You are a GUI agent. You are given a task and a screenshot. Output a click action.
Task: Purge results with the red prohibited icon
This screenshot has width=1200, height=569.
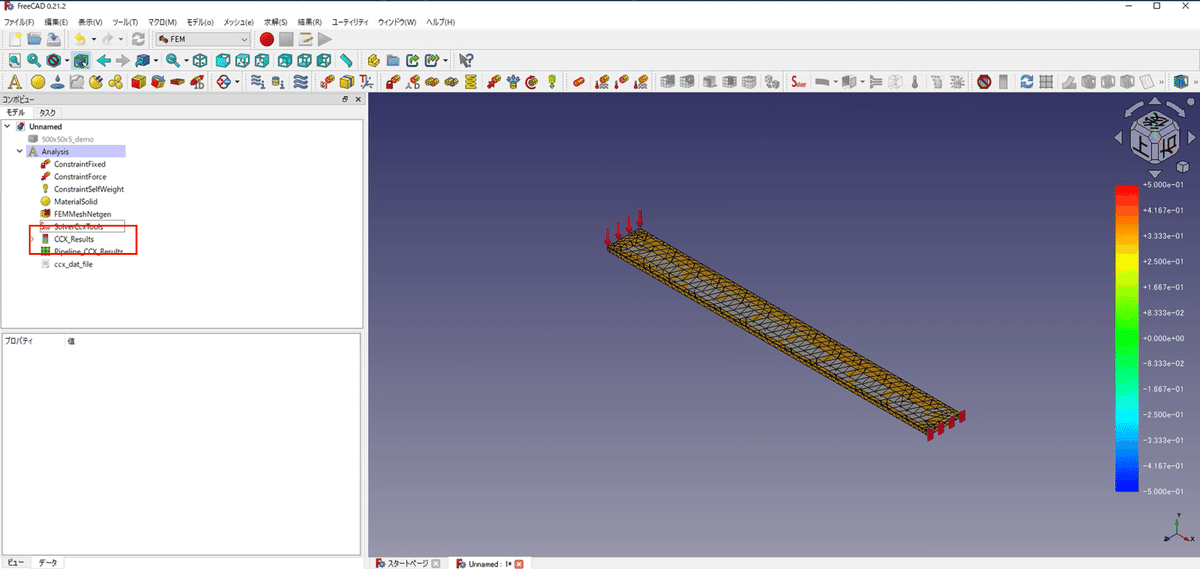click(x=984, y=81)
